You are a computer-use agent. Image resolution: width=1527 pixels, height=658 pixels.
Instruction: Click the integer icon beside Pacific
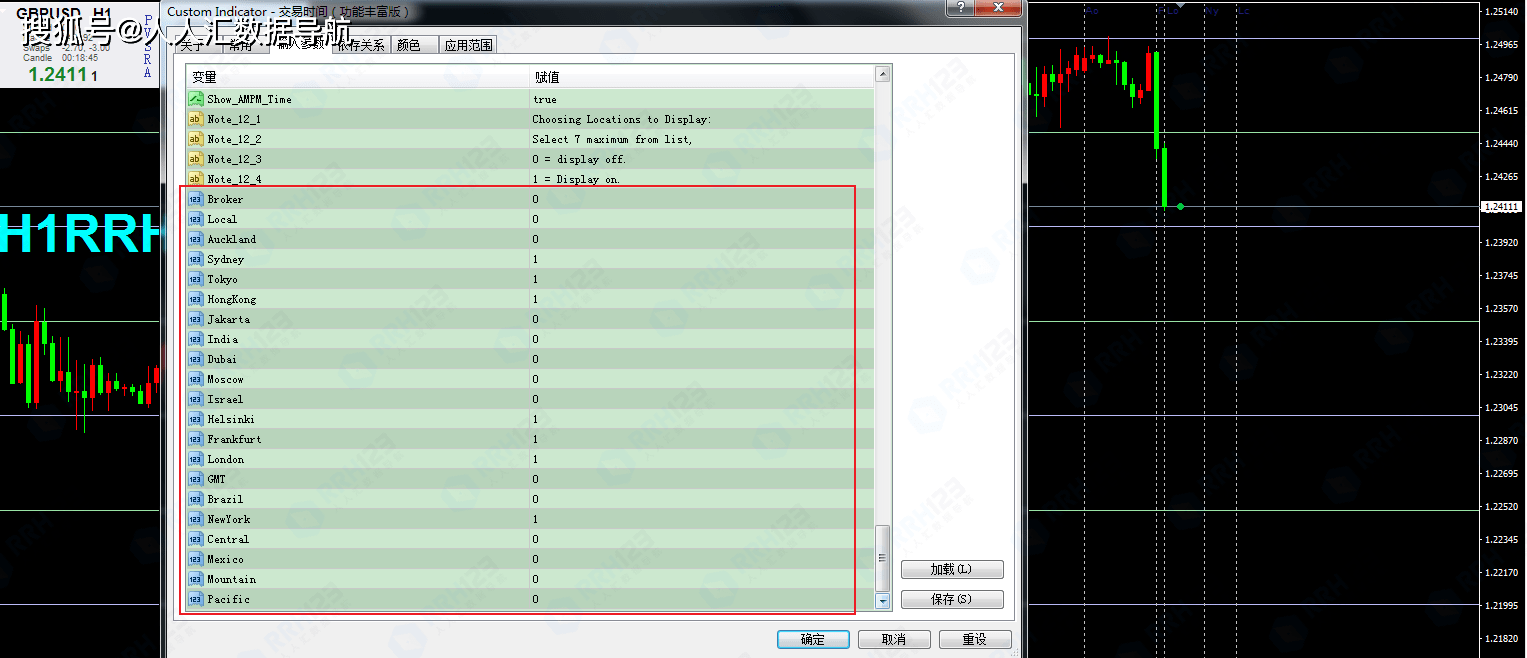196,599
